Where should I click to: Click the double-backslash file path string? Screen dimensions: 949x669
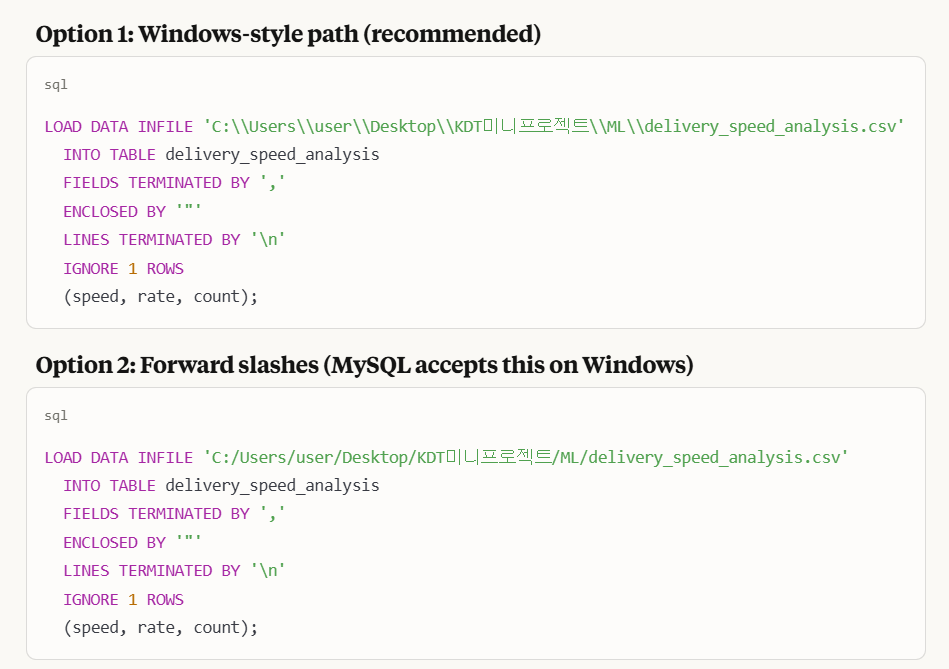pos(554,127)
